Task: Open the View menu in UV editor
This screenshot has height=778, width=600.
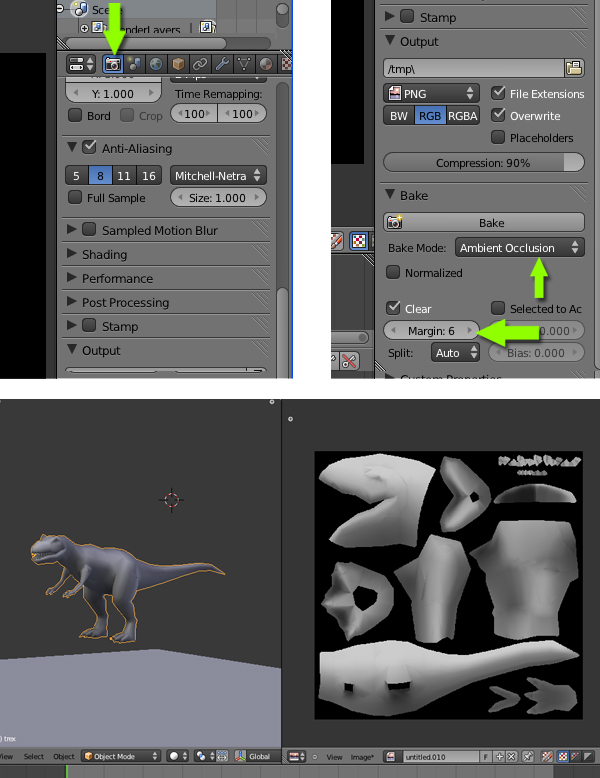Action: (334, 757)
